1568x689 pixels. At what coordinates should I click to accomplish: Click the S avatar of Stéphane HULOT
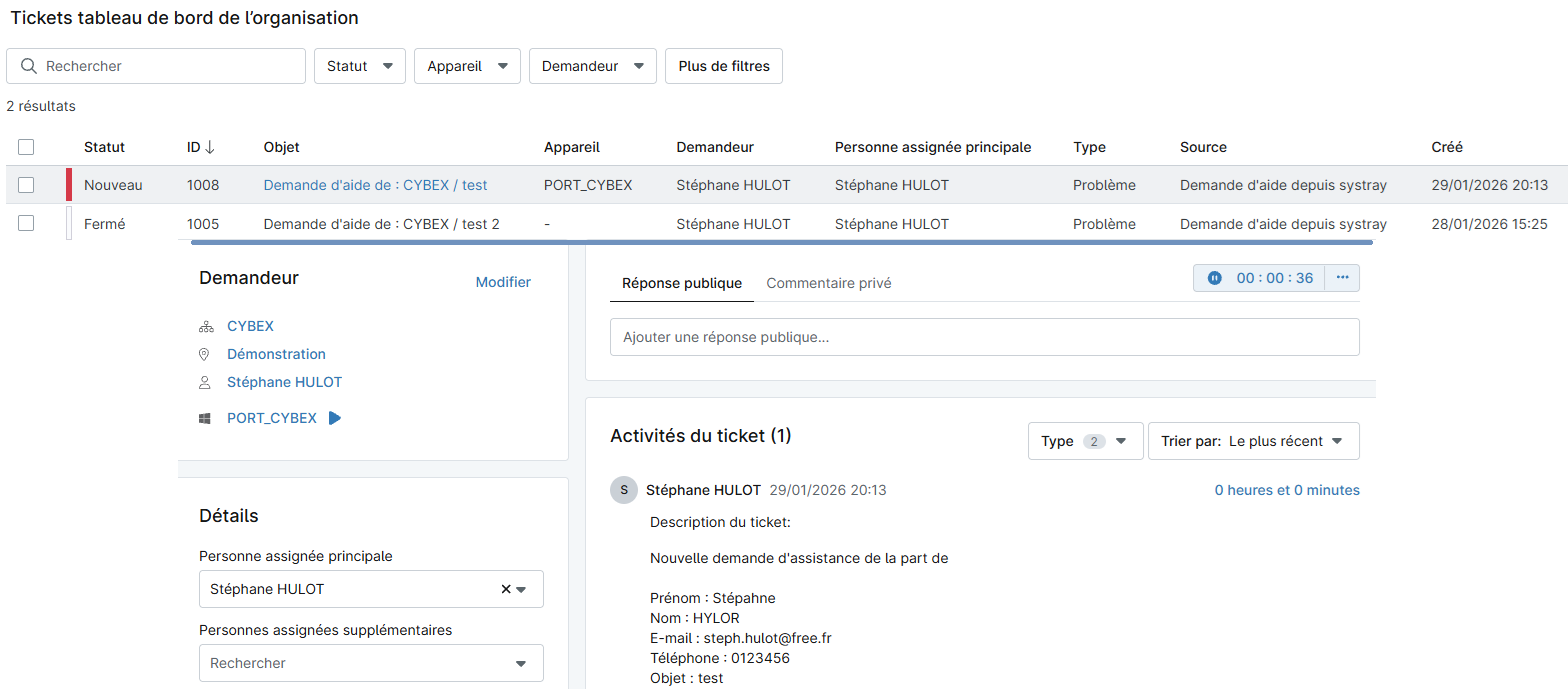tap(623, 490)
